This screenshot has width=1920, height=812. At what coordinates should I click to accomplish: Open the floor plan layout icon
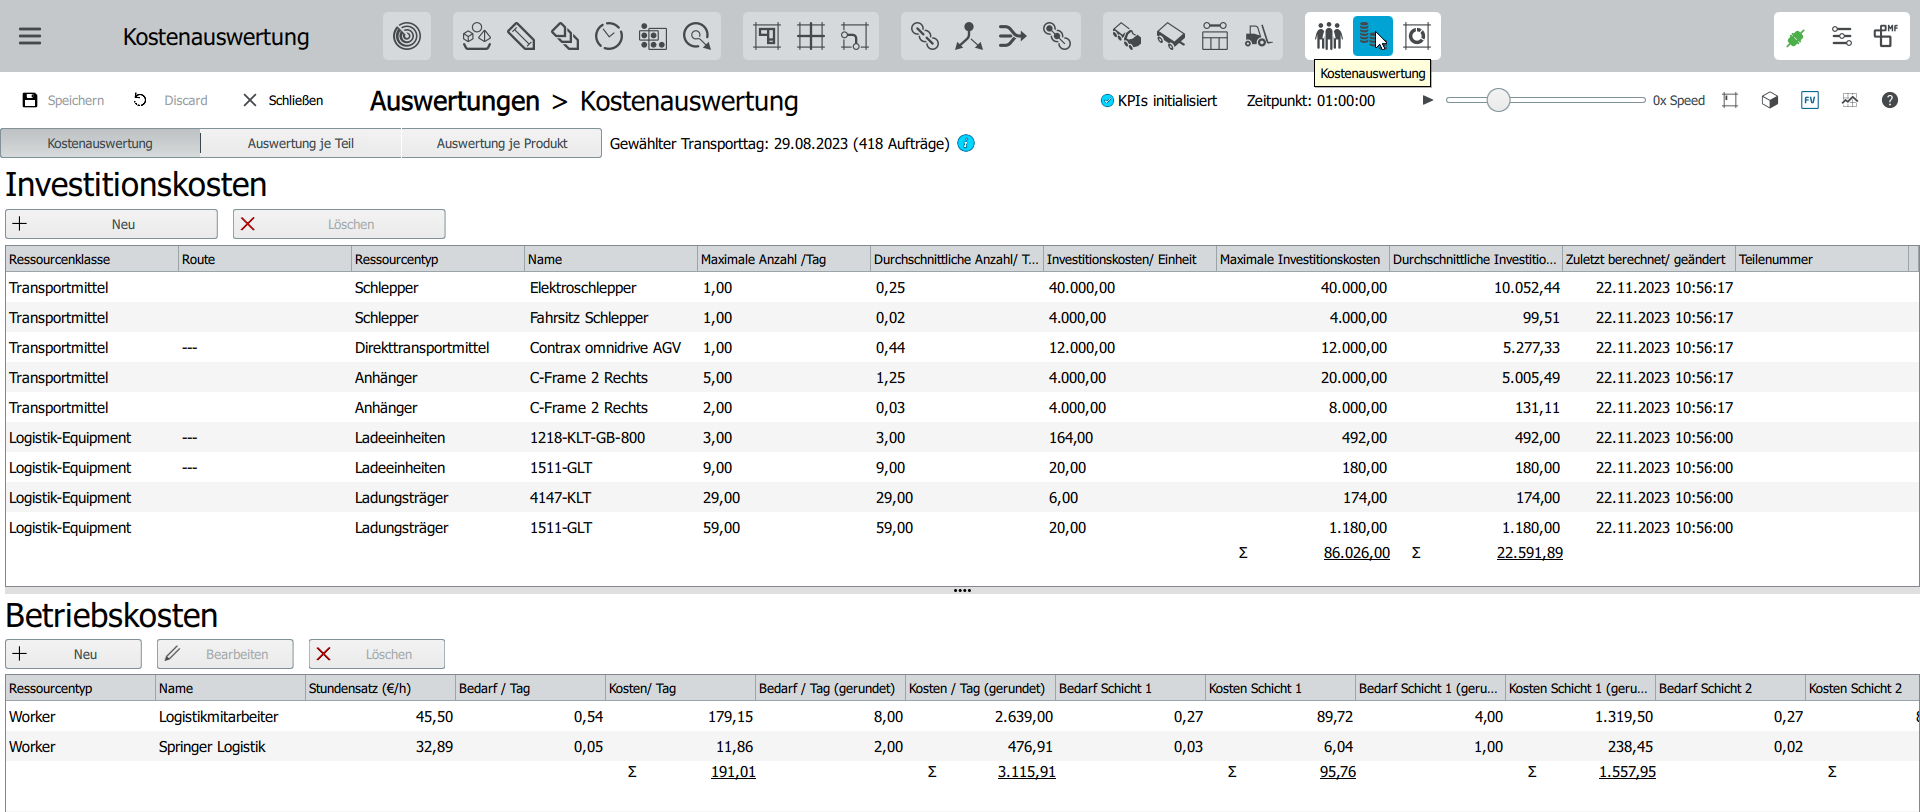(767, 37)
